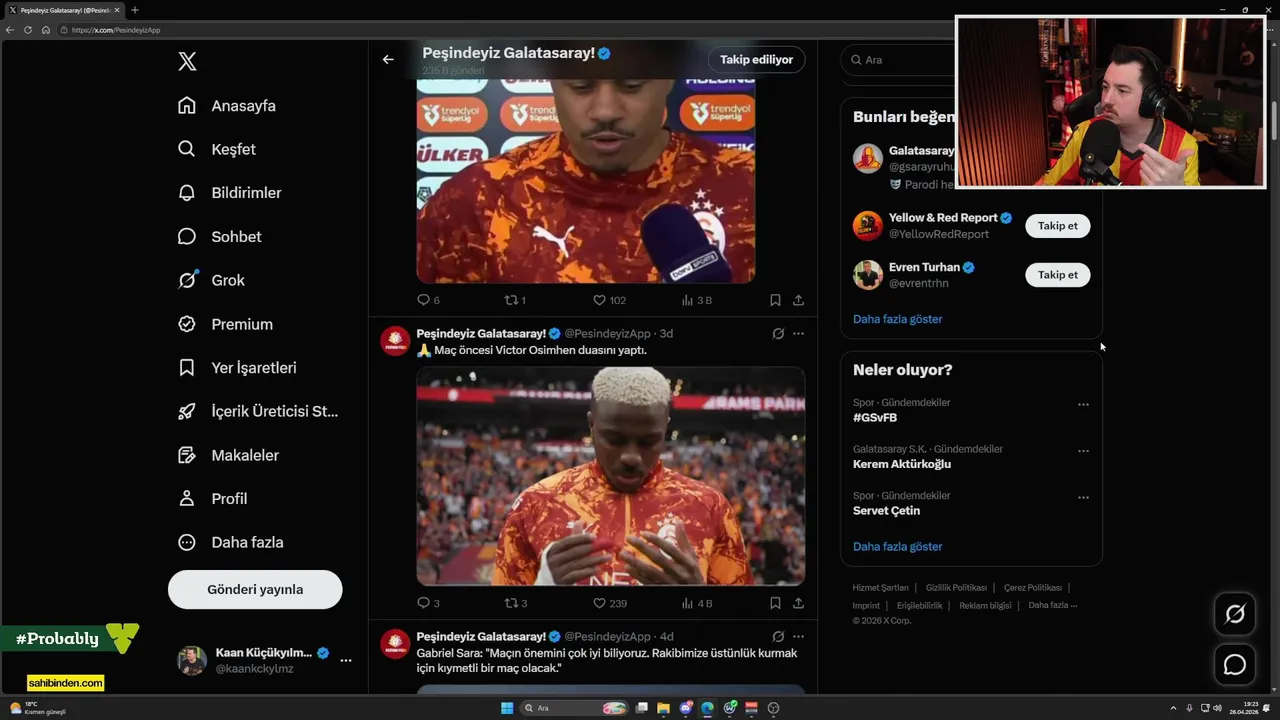This screenshot has width=1280, height=720.
Task: Open Grok explain icon on Gabriel Sara post
Action: 778,636
